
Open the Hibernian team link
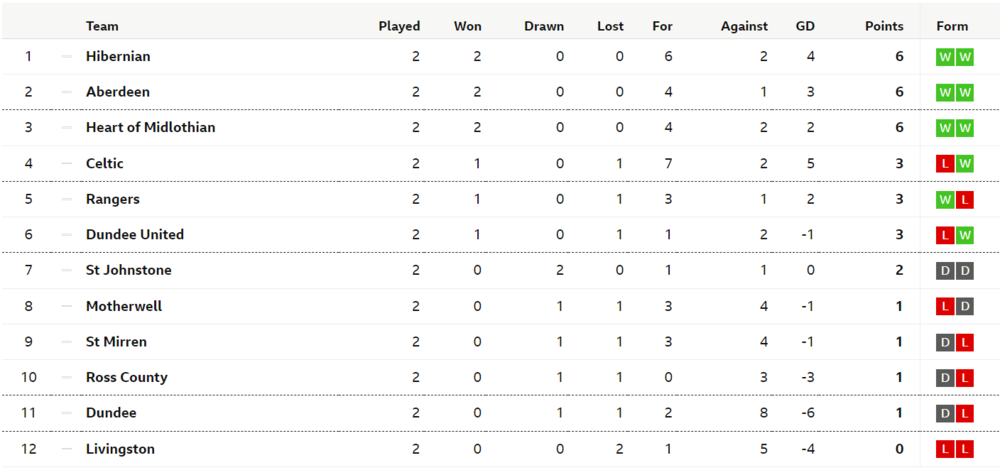[x=118, y=57]
